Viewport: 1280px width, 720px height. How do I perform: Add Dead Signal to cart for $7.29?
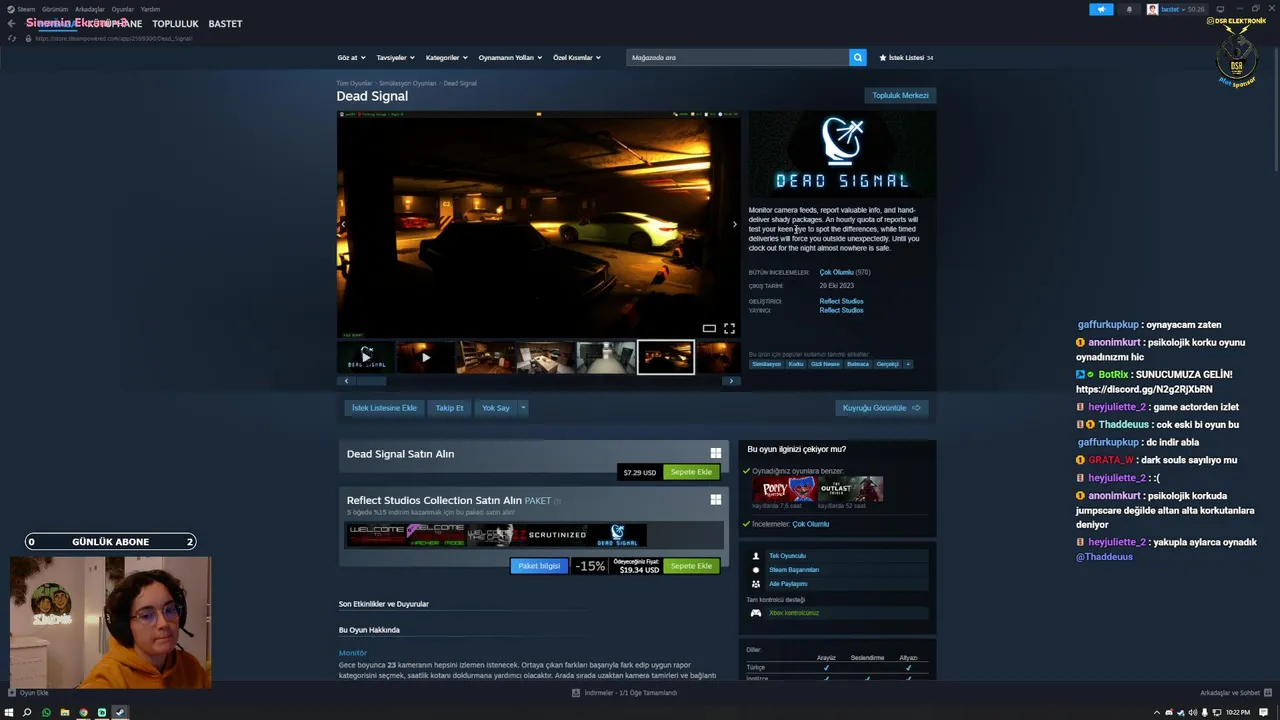[x=691, y=472]
